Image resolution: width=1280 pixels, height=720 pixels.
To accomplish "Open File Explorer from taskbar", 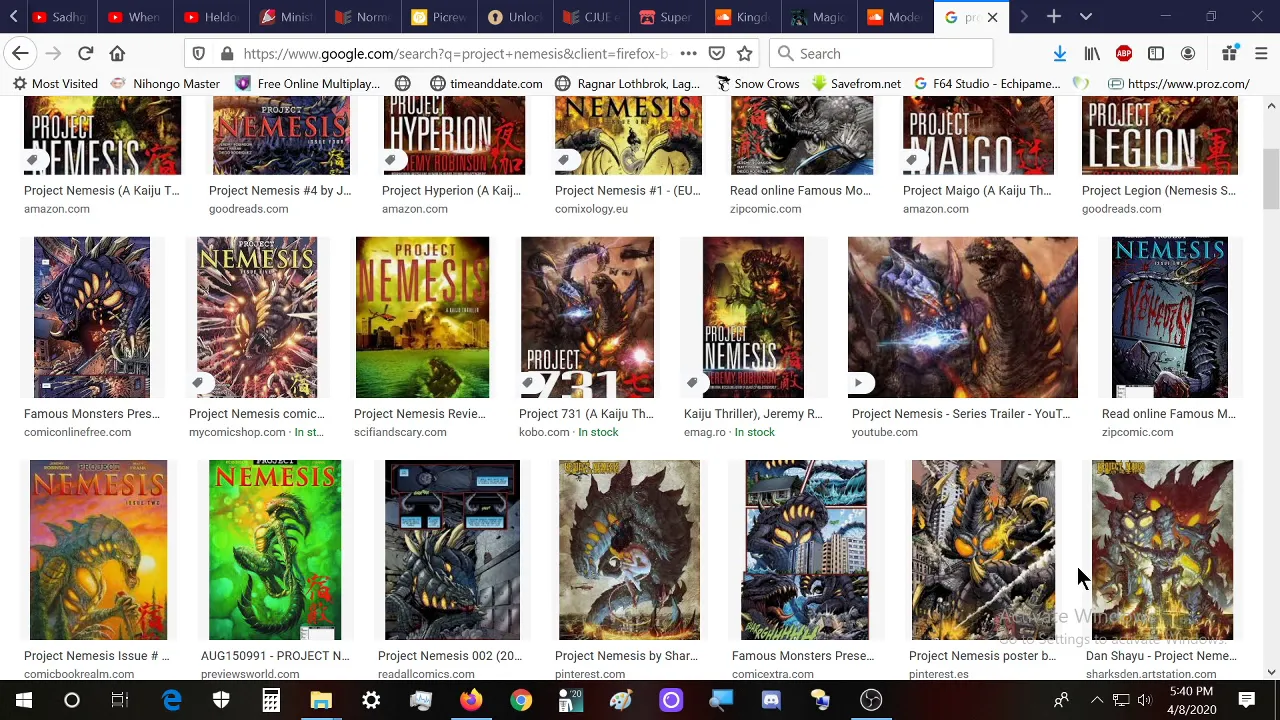I will coord(321,700).
